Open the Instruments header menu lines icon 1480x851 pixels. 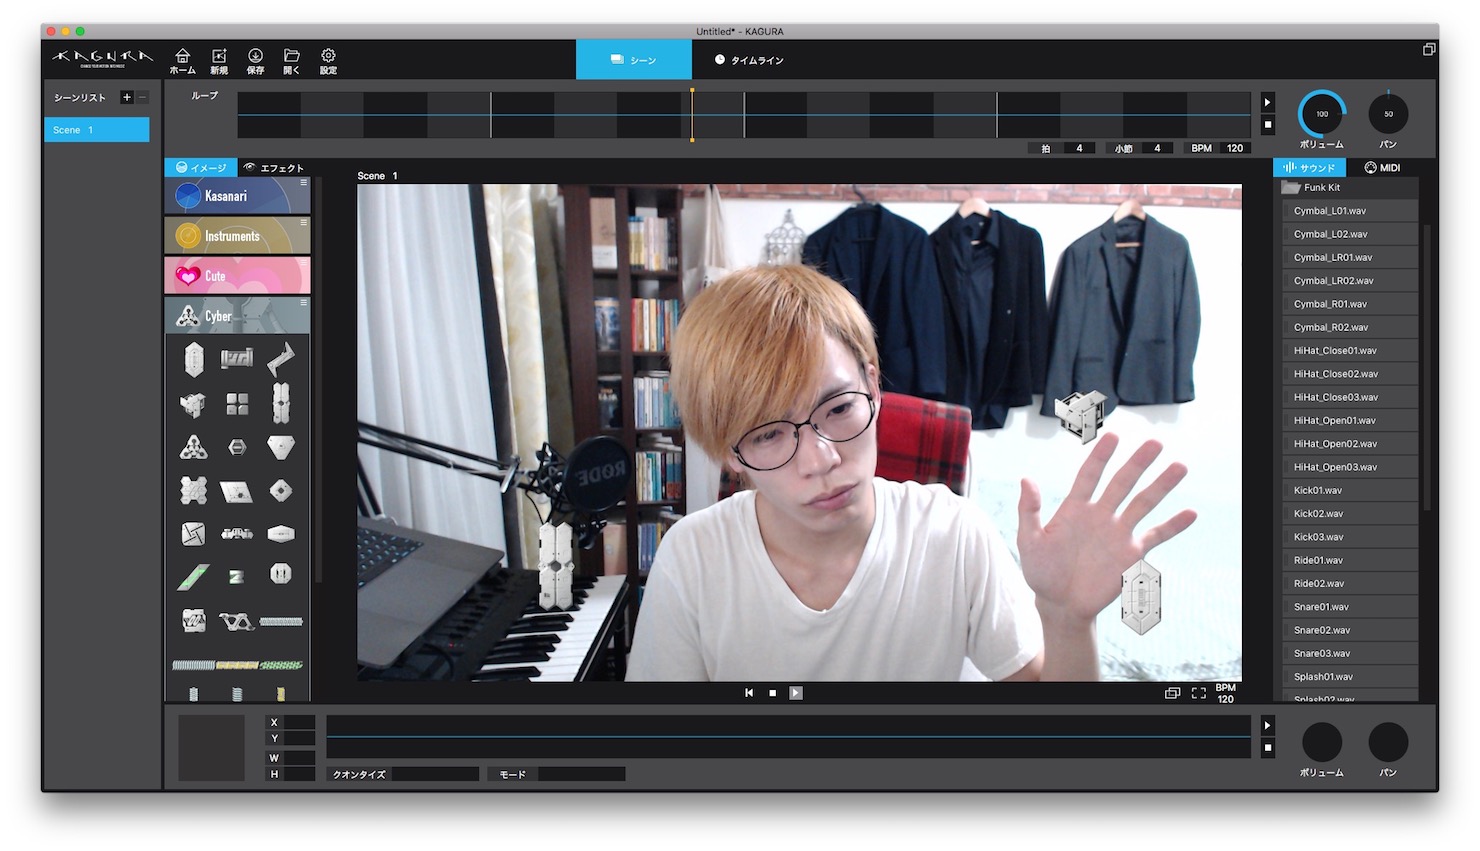click(x=304, y=223)
